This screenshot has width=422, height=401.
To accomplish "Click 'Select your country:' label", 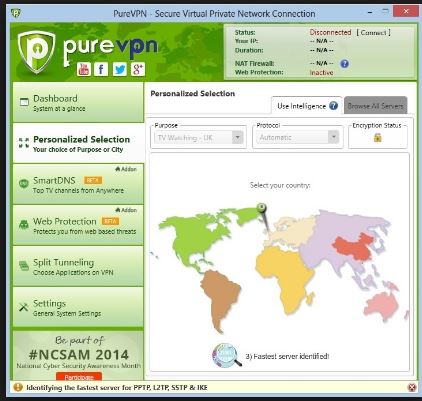I will (280, 185).
